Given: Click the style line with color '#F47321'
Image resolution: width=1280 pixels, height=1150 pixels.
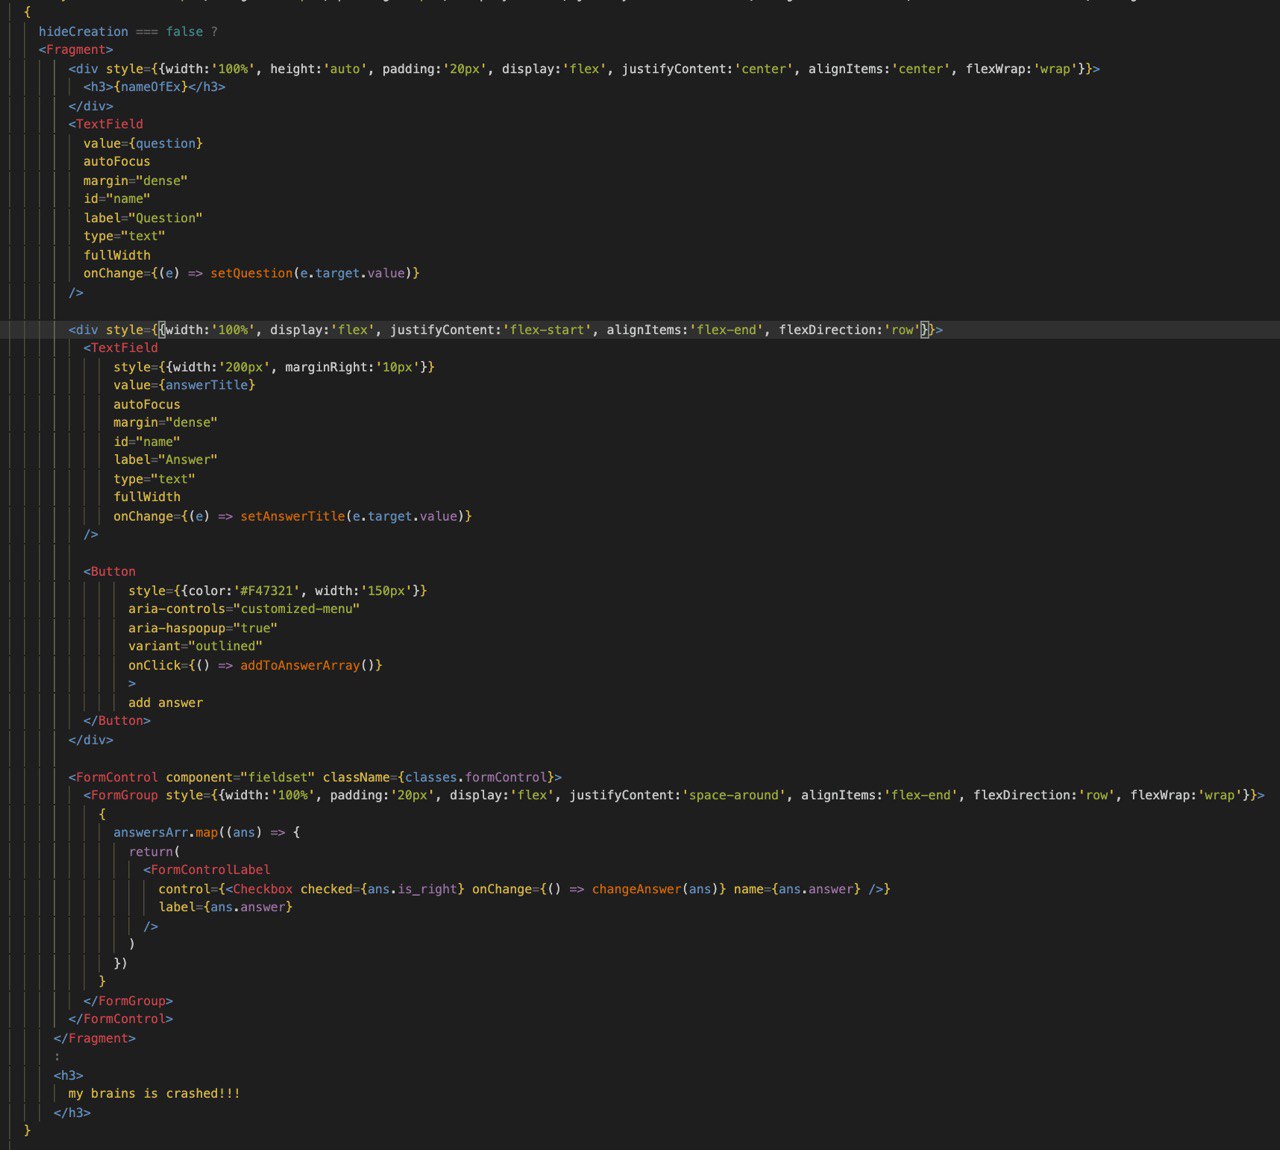Looking at the screenshot, I should pos(277,591).
